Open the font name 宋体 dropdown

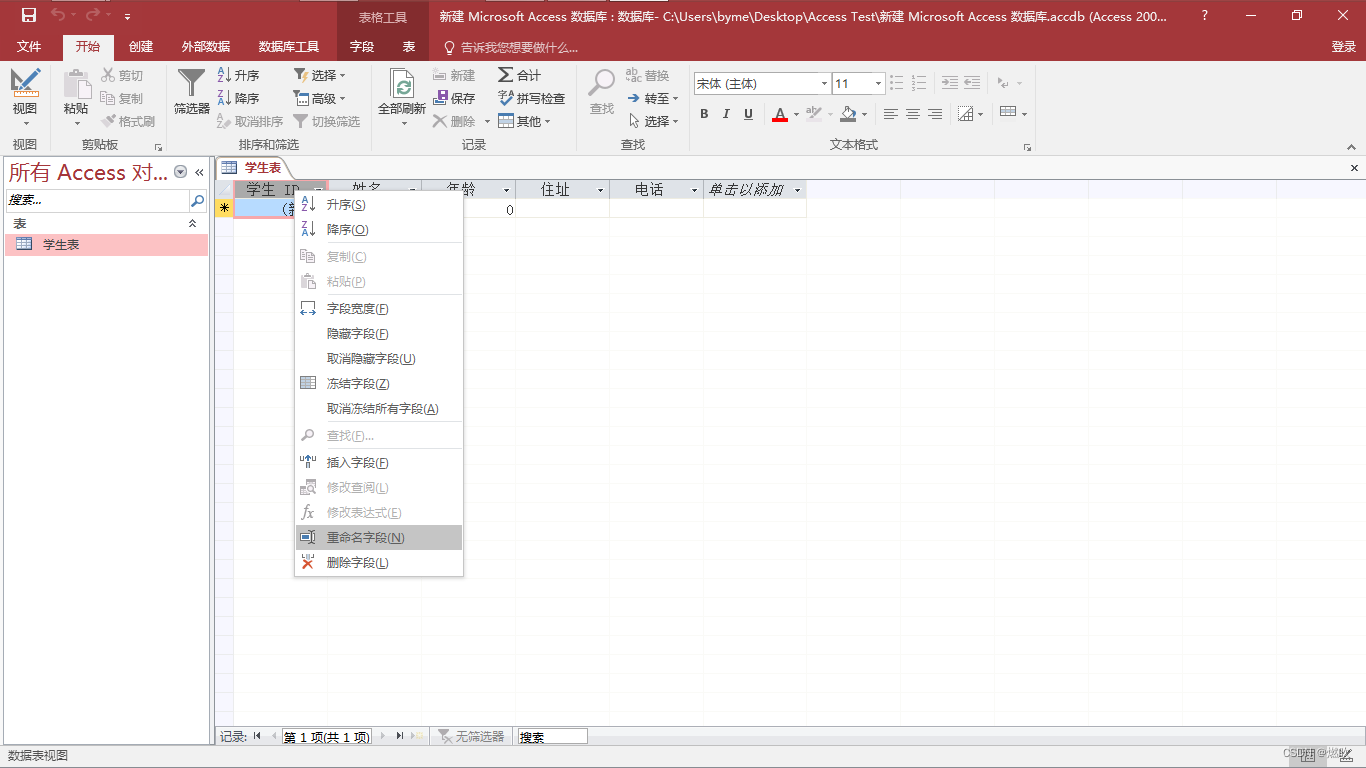(824, 84)
